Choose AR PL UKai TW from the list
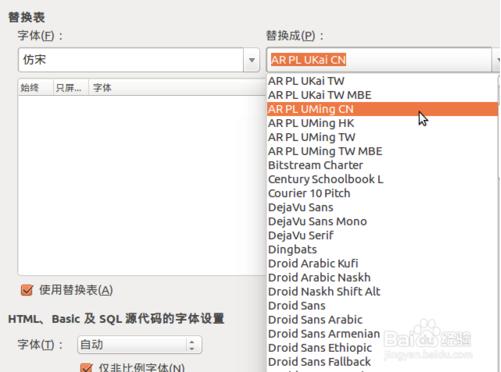501x372 pixels. 382,81
